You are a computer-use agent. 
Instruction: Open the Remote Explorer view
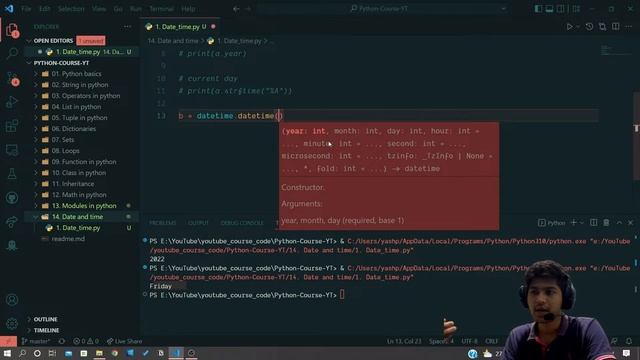pyautogui.click(x=12, y=150)
